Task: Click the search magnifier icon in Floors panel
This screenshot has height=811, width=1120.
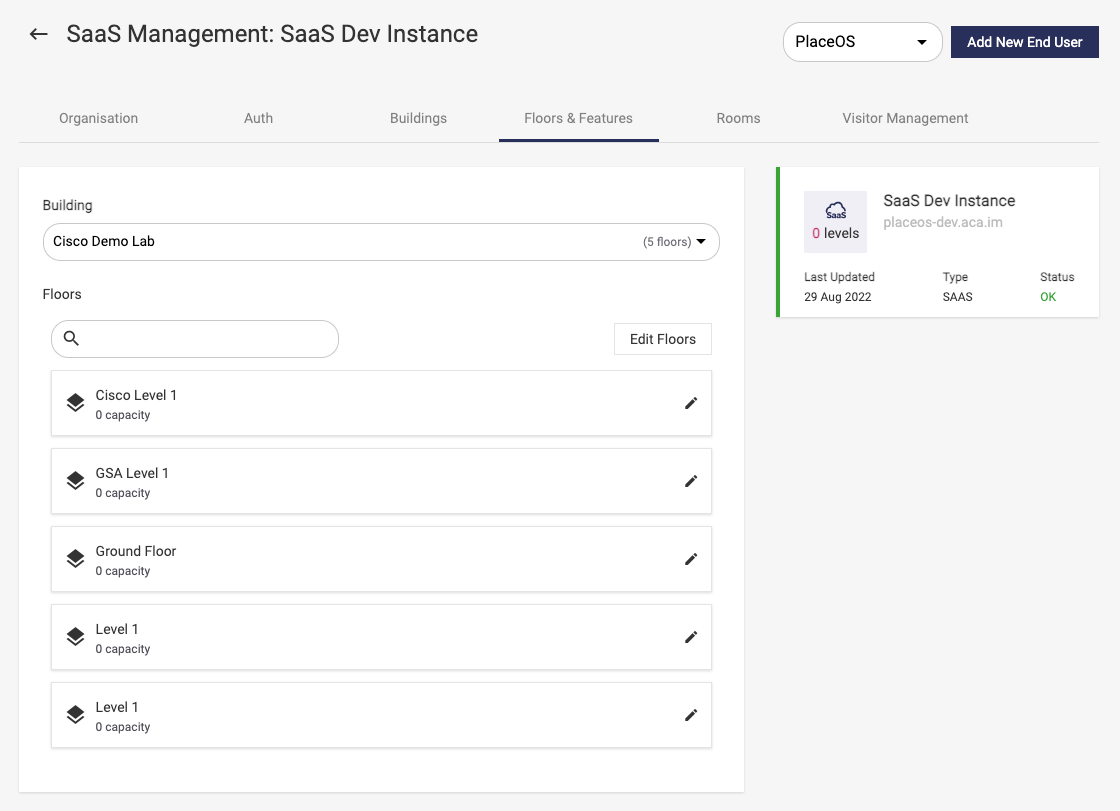Action: point(71,339)
